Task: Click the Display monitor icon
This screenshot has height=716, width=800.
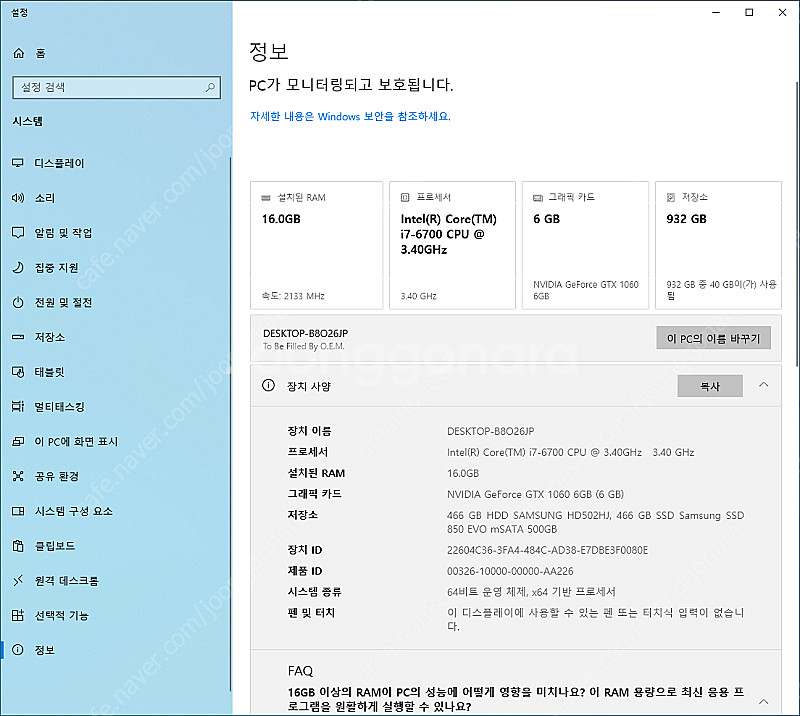Action: coord(18,163)
